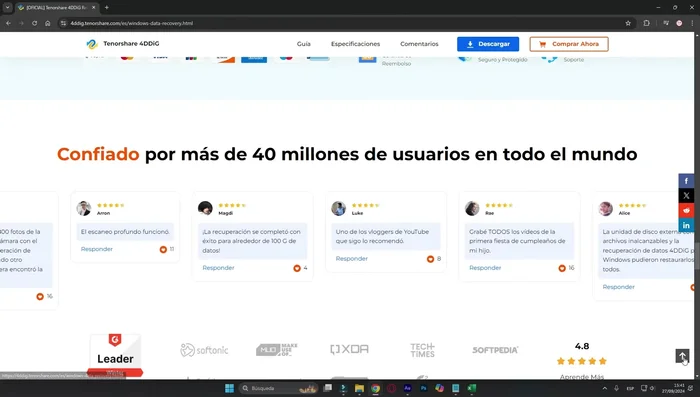Click the taskbar Búsqueda search box
Viewport: 700px width, 397px height.
point(278,388)
